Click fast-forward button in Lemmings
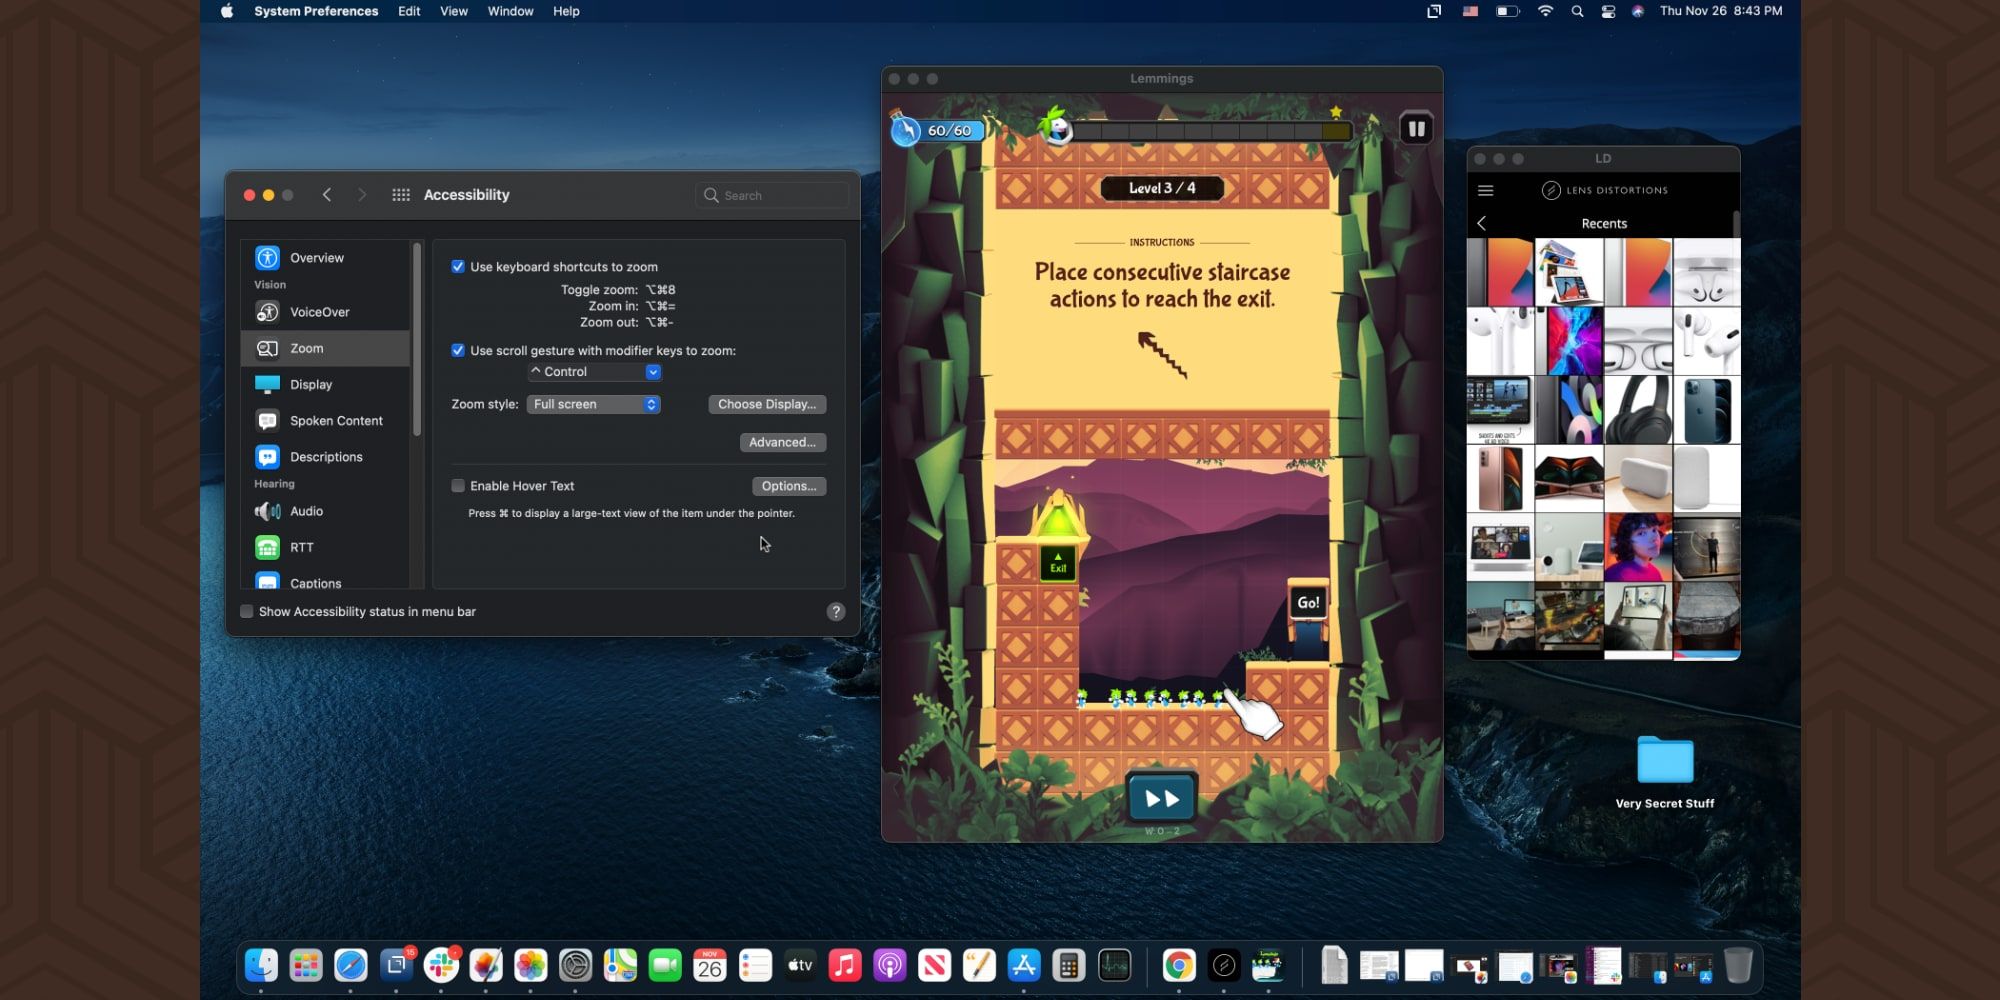Image resolution: width=2000 pixels, height=1000 pixels. (x=1161, y=799)
